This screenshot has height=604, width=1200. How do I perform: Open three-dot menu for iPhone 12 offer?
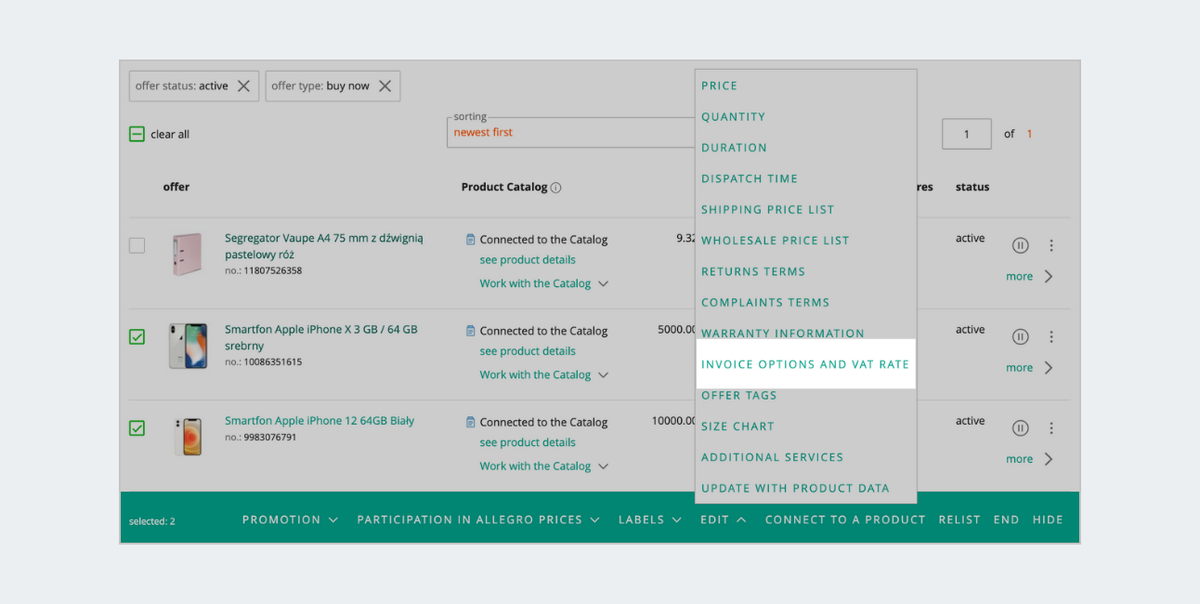[x=1051, y=428]
